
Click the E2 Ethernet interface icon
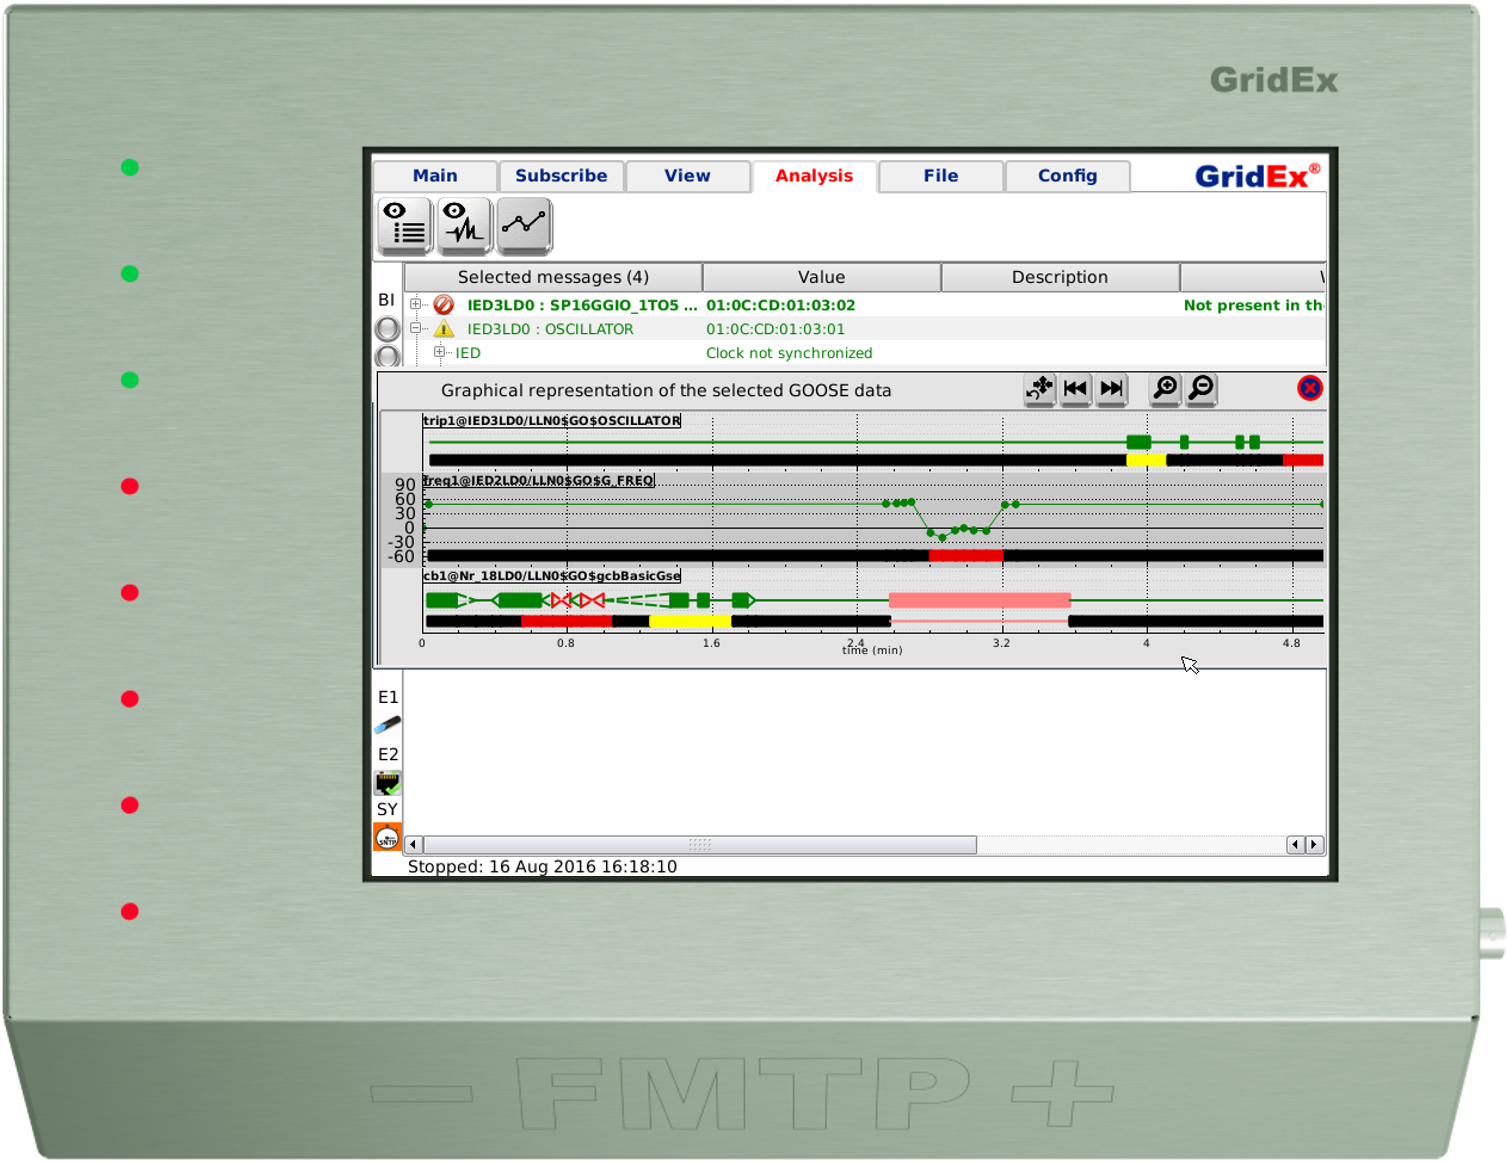[387, 780]
